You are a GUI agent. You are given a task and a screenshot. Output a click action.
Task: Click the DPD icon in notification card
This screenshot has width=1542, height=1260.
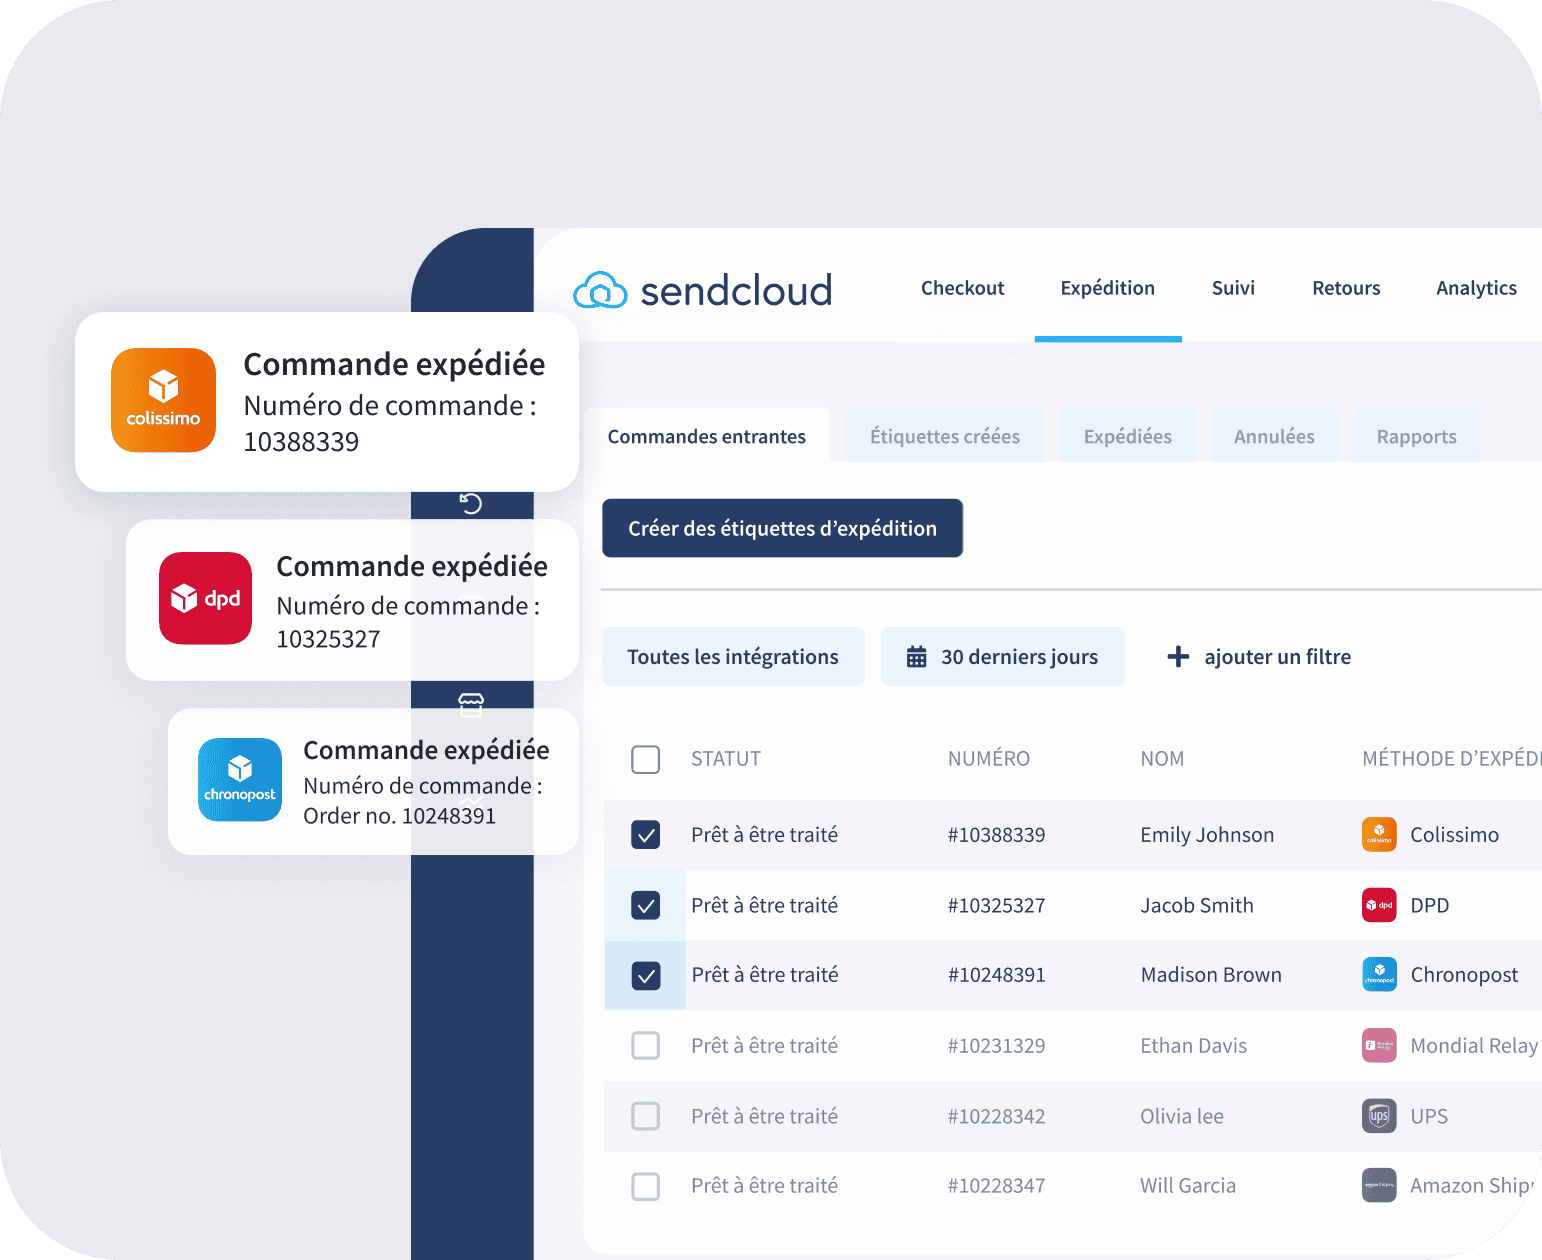(205, 598)
